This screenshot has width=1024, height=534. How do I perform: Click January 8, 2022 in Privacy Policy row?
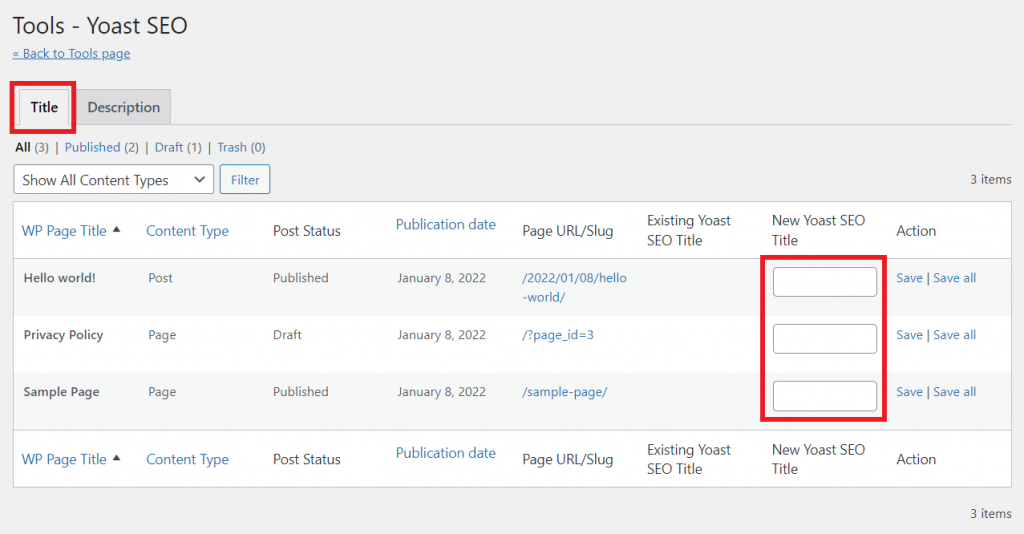pyautogui.click(x=441, y=335)
